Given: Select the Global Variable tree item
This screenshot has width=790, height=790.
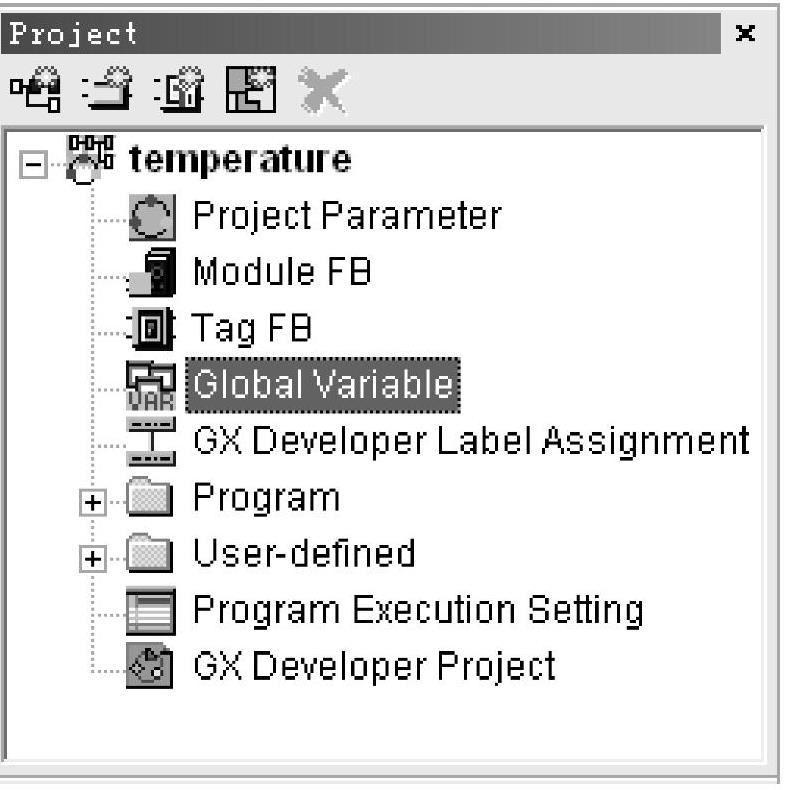Looking at the screenshot, I should click(323, 385).
